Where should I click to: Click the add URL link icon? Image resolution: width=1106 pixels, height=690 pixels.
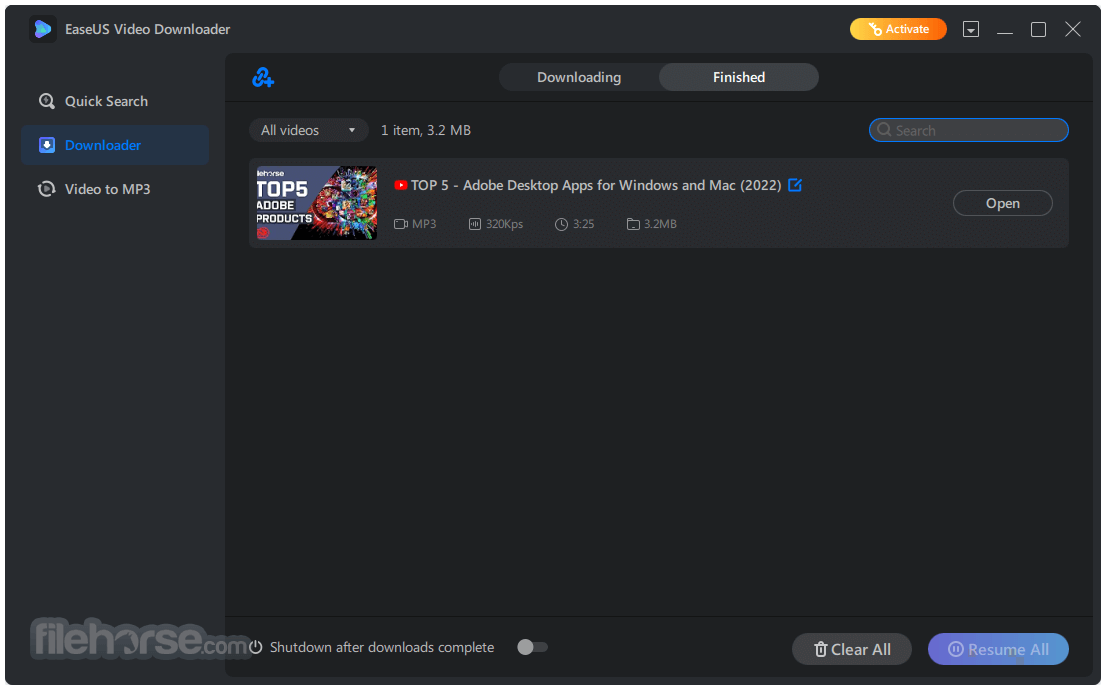coord(263,77)
